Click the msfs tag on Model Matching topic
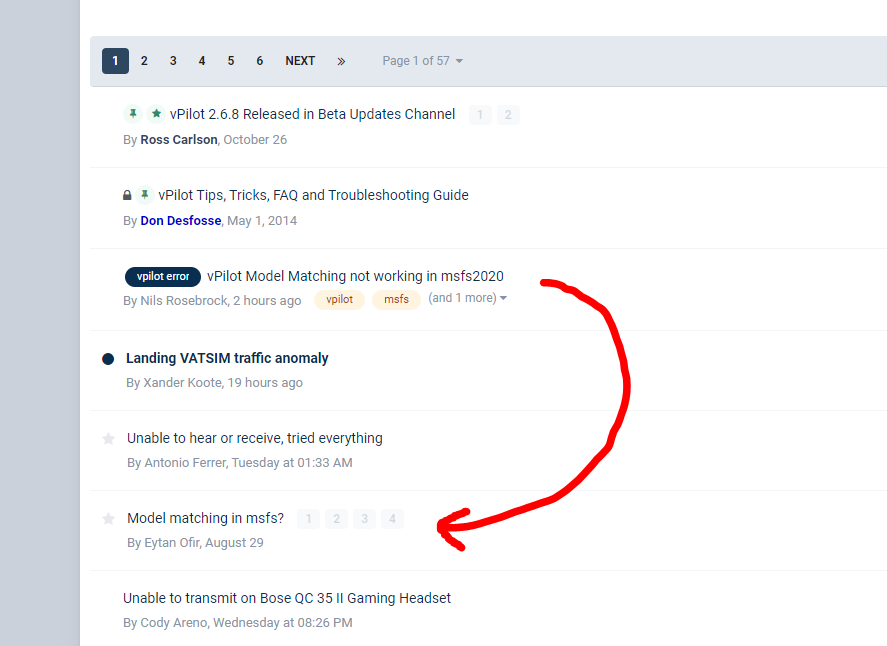 point(397,299)
